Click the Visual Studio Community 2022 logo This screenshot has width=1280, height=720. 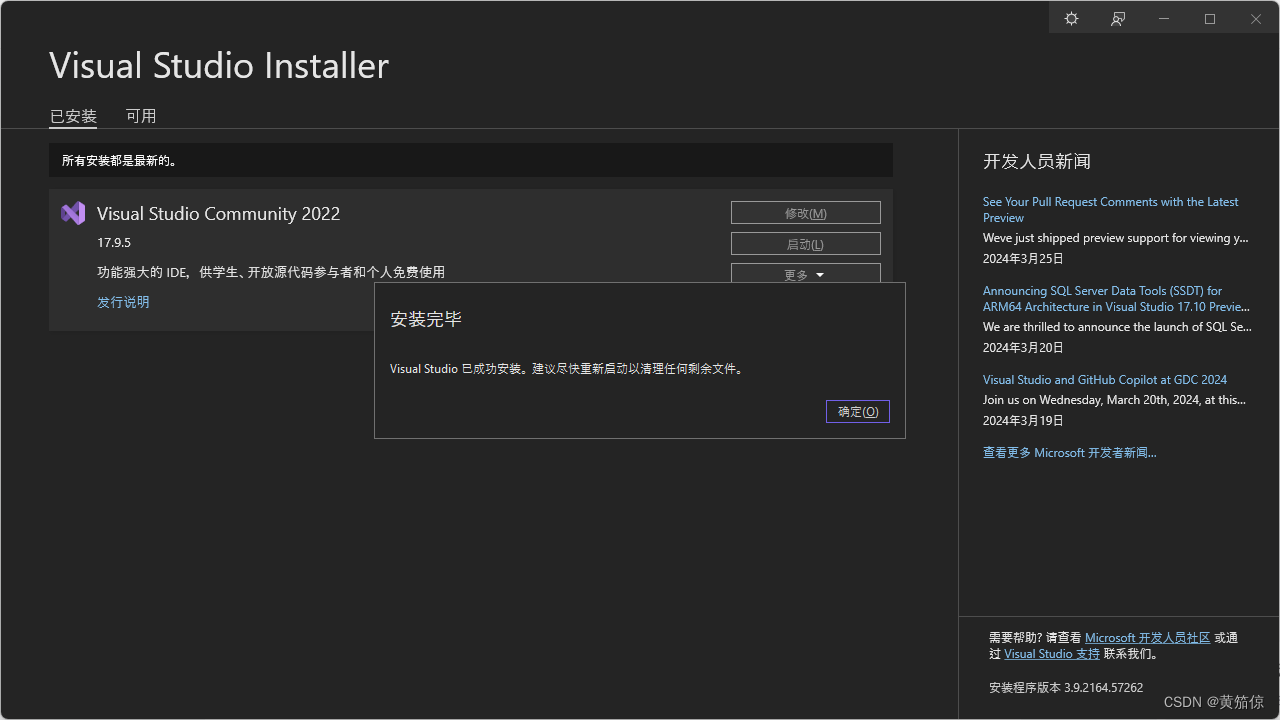pos(73,213)
